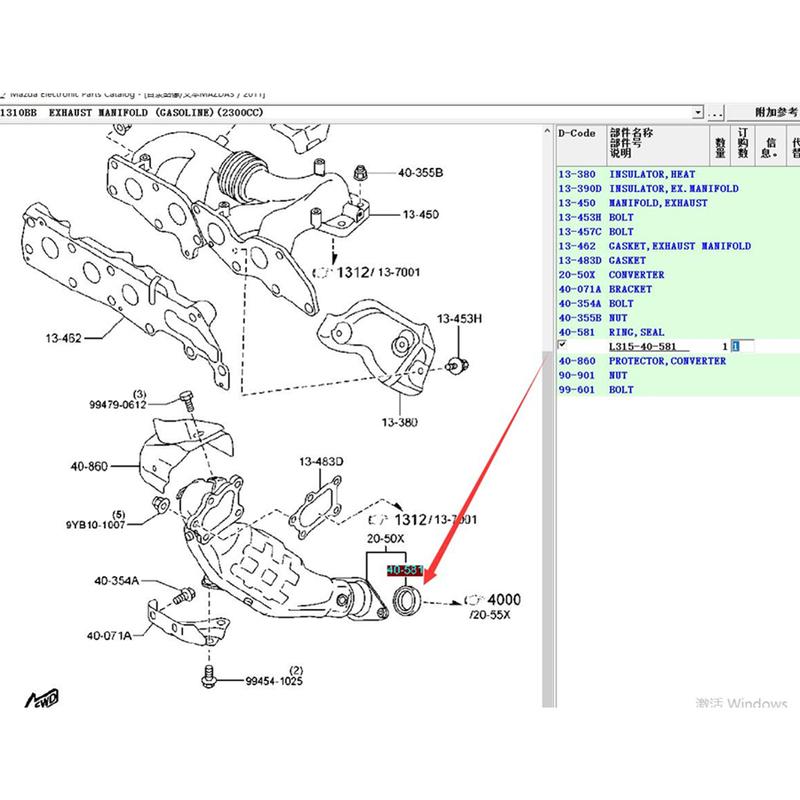This screenshot has width=800, height=800.
Task: Open the 1310BB exhaust manifold section dropdown
Action: pyautogui.click(x=697, y=112)
